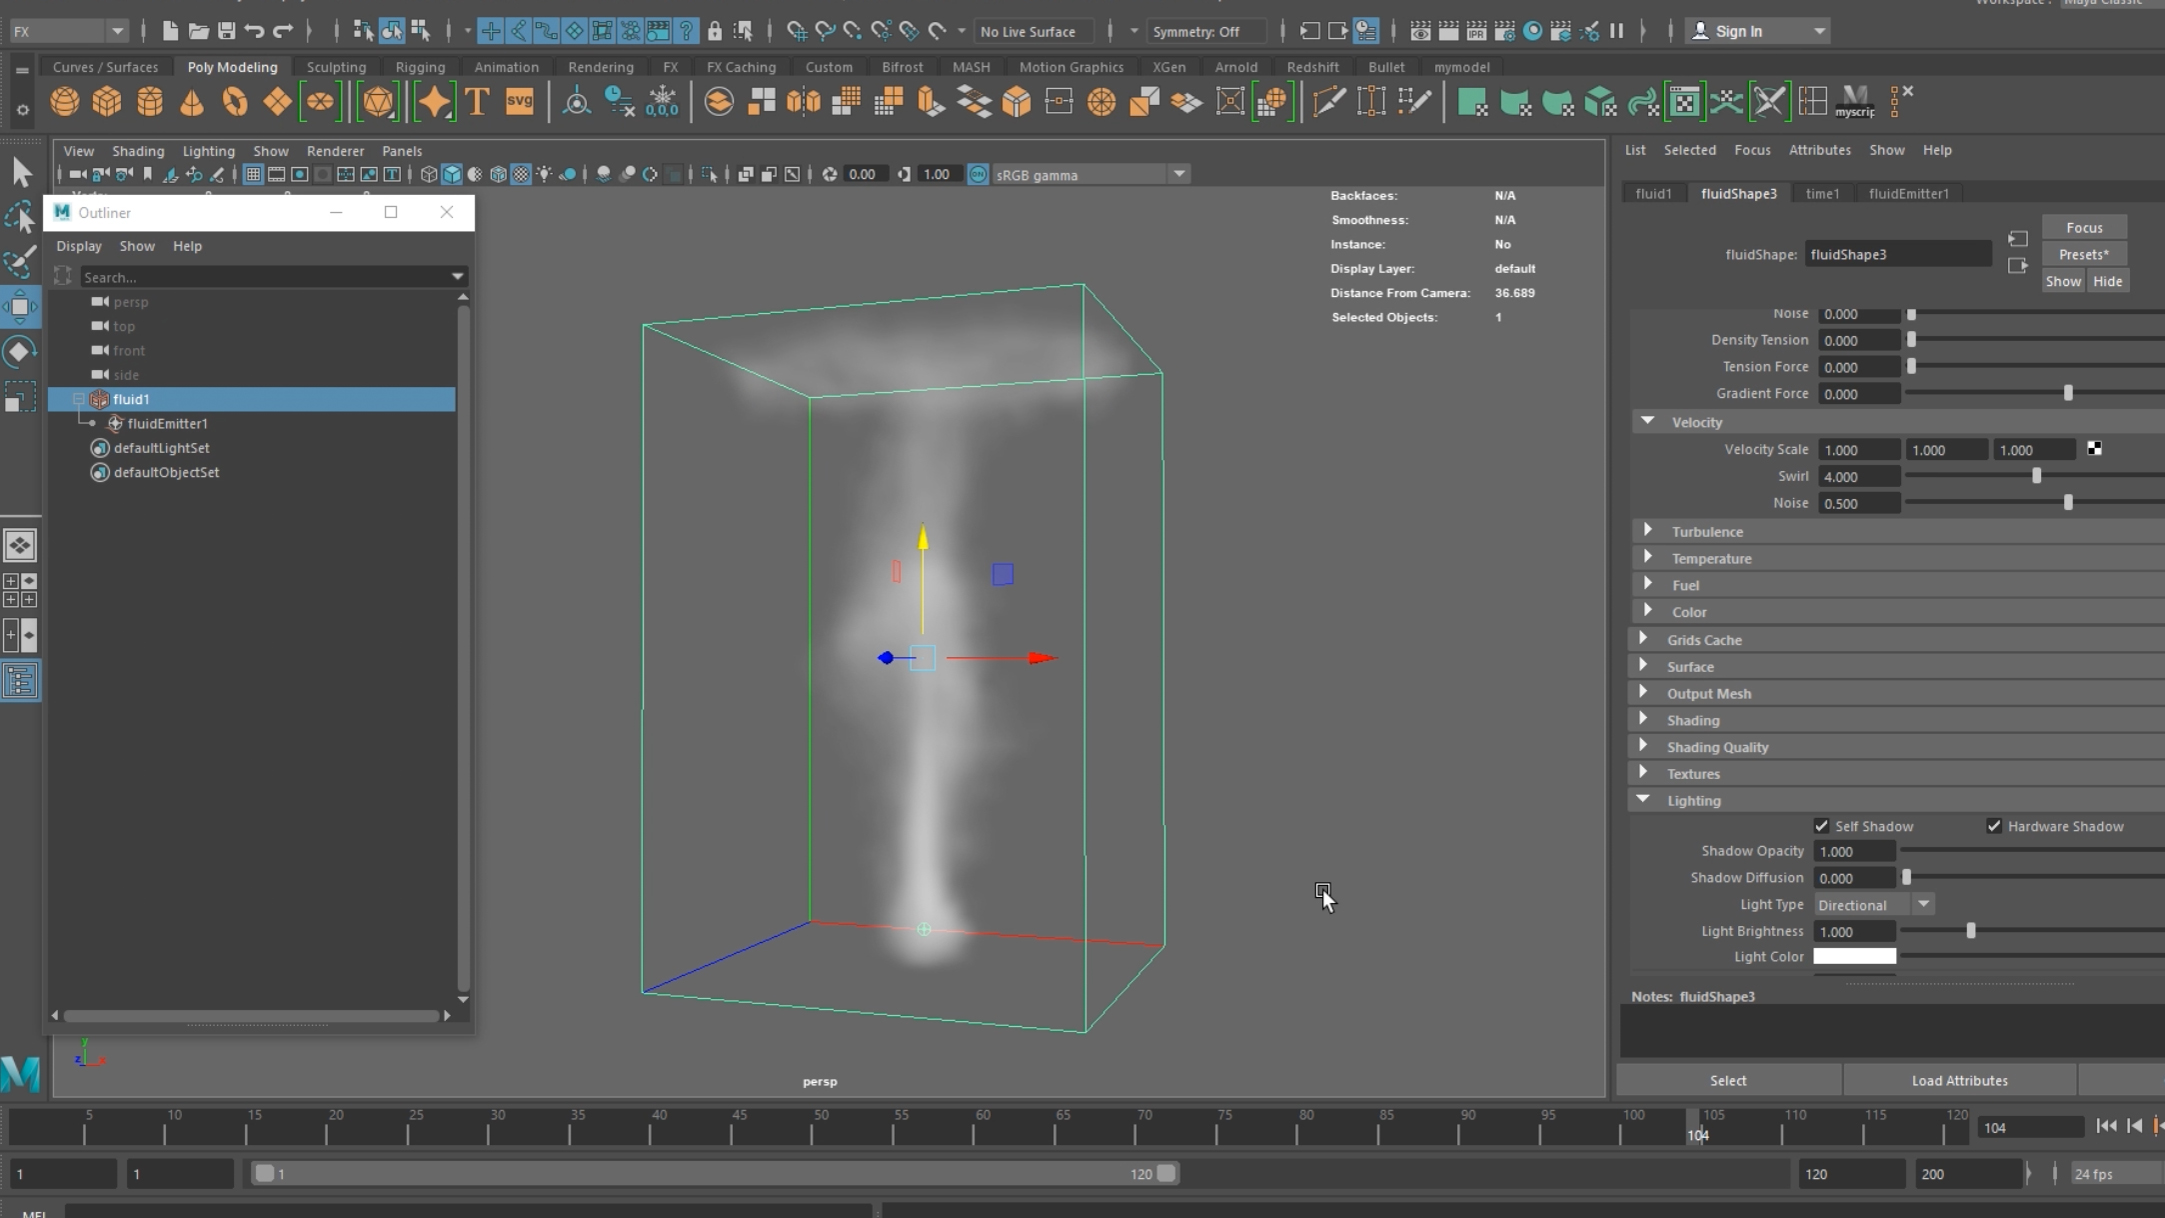Click the polygon sphere shelf icon
Screen dimensions: 2165x1218
point(65,102)
